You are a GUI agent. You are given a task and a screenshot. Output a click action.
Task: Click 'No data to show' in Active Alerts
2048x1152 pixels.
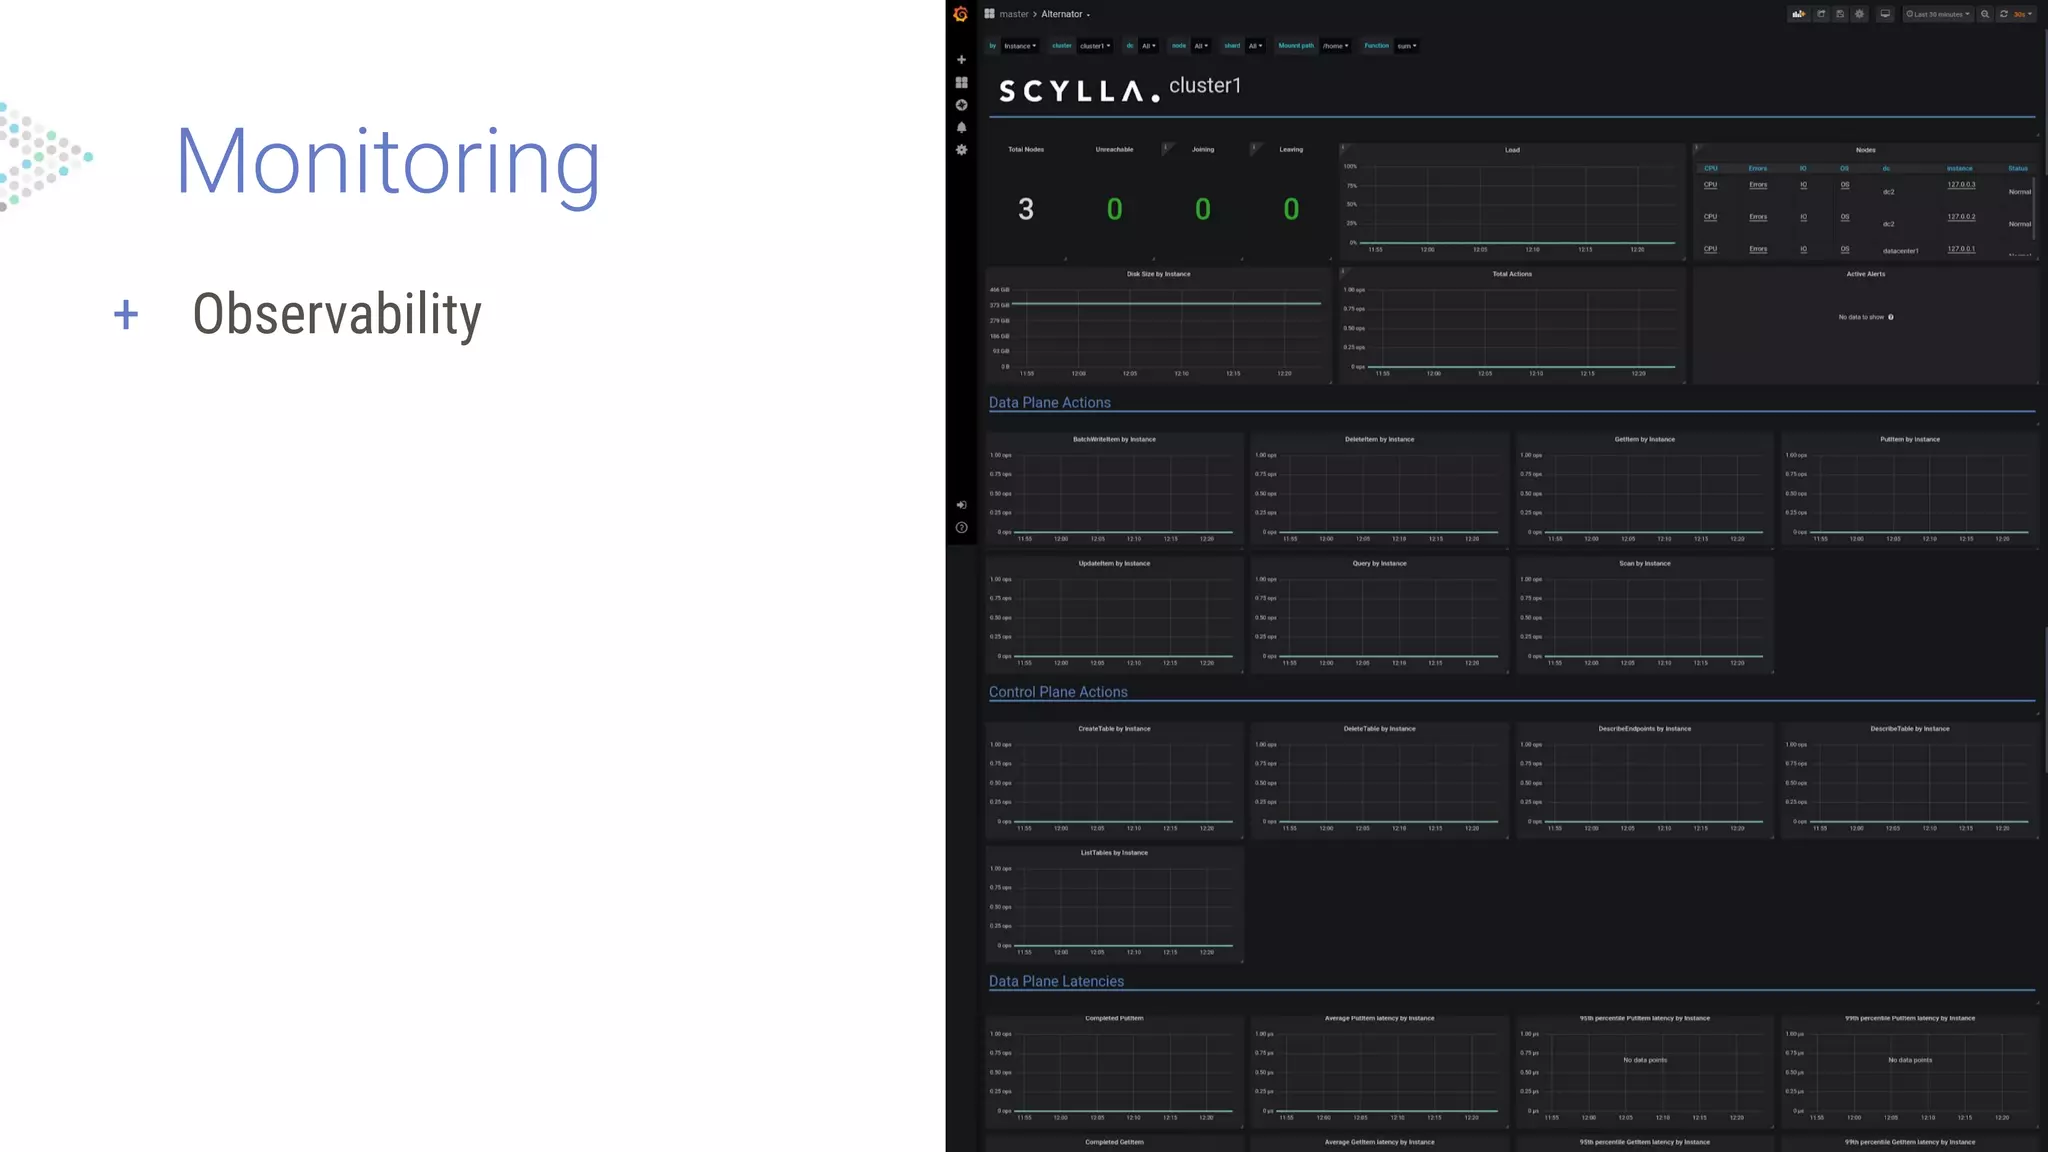point(1861,317)
